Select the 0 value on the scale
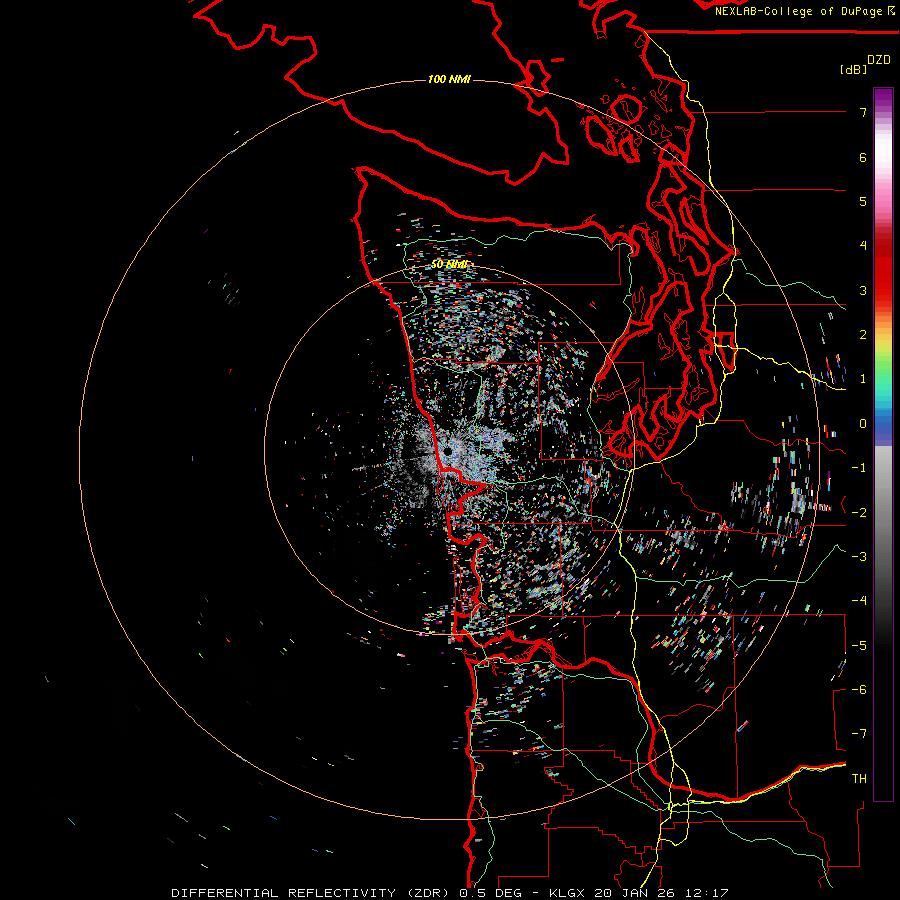 coord(863,424)
